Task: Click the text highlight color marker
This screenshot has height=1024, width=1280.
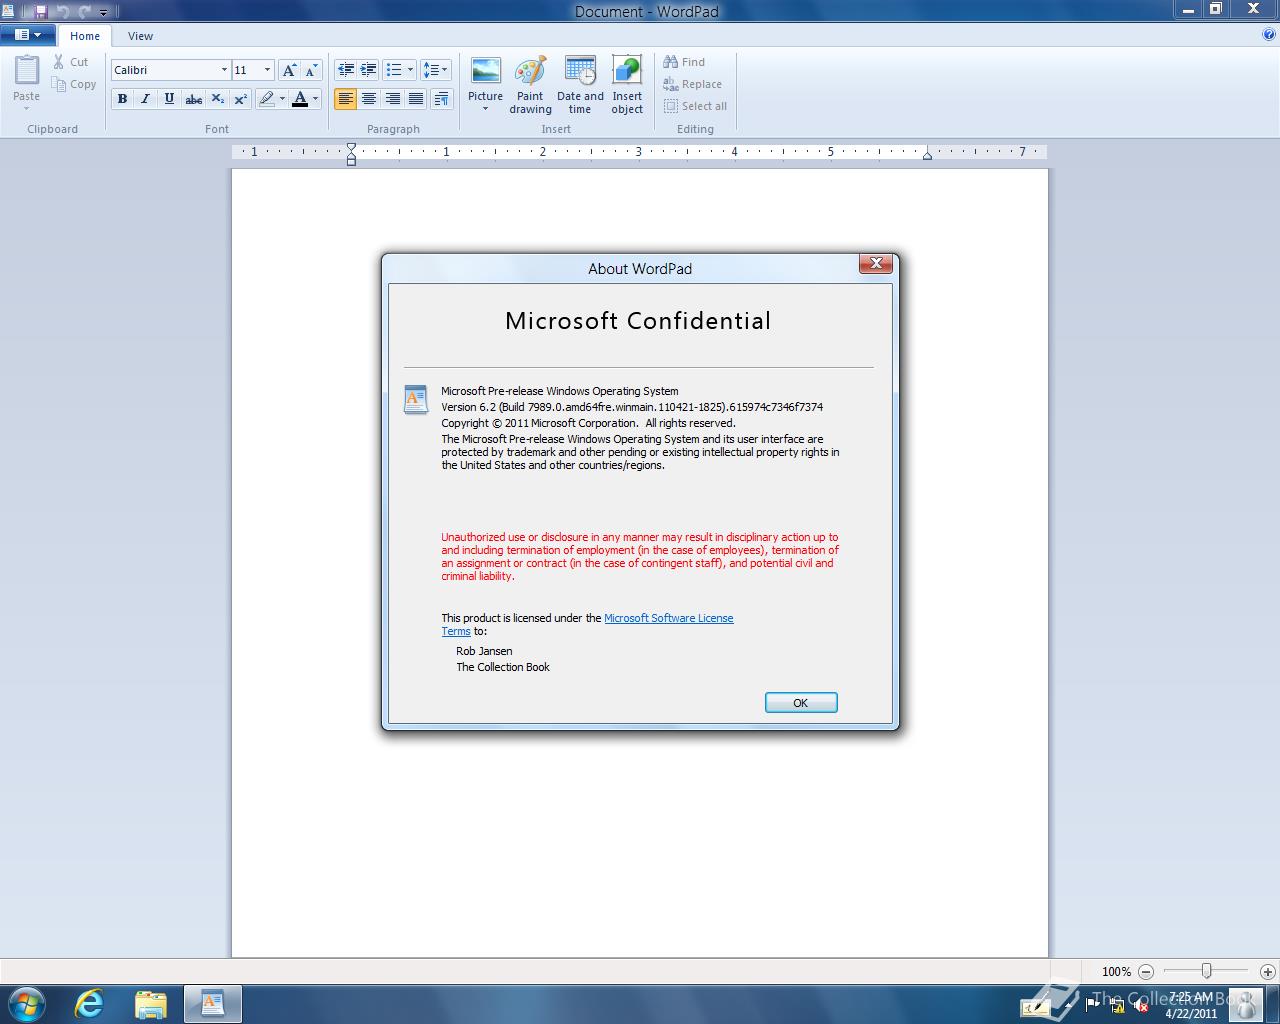Action: tap(266, 98)
